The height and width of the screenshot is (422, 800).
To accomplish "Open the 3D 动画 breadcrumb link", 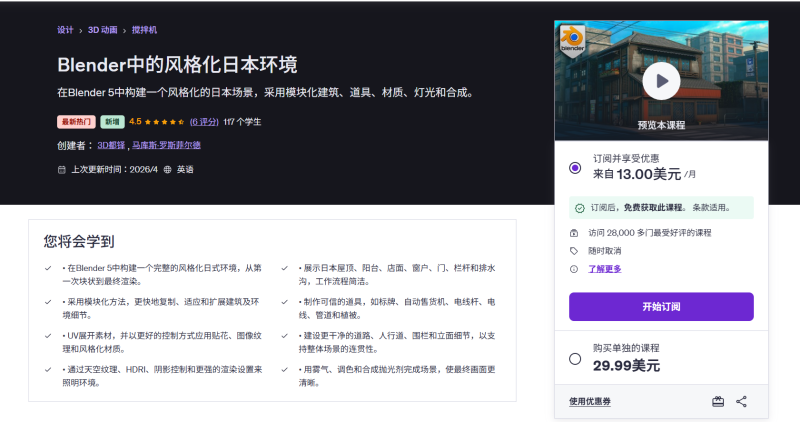I will pos(103,30).
